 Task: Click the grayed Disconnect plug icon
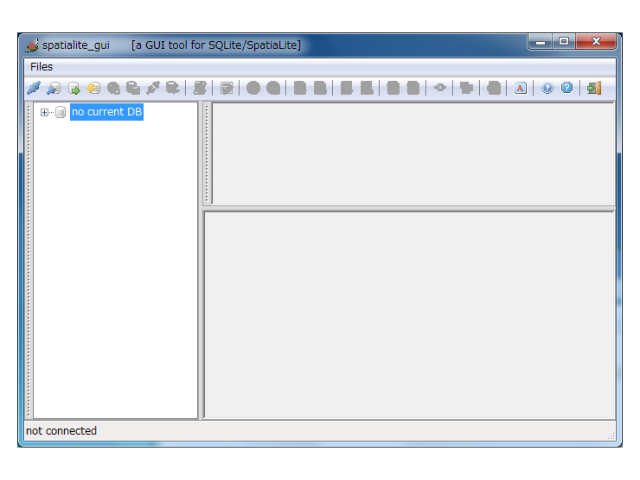[x=153, y=88]
